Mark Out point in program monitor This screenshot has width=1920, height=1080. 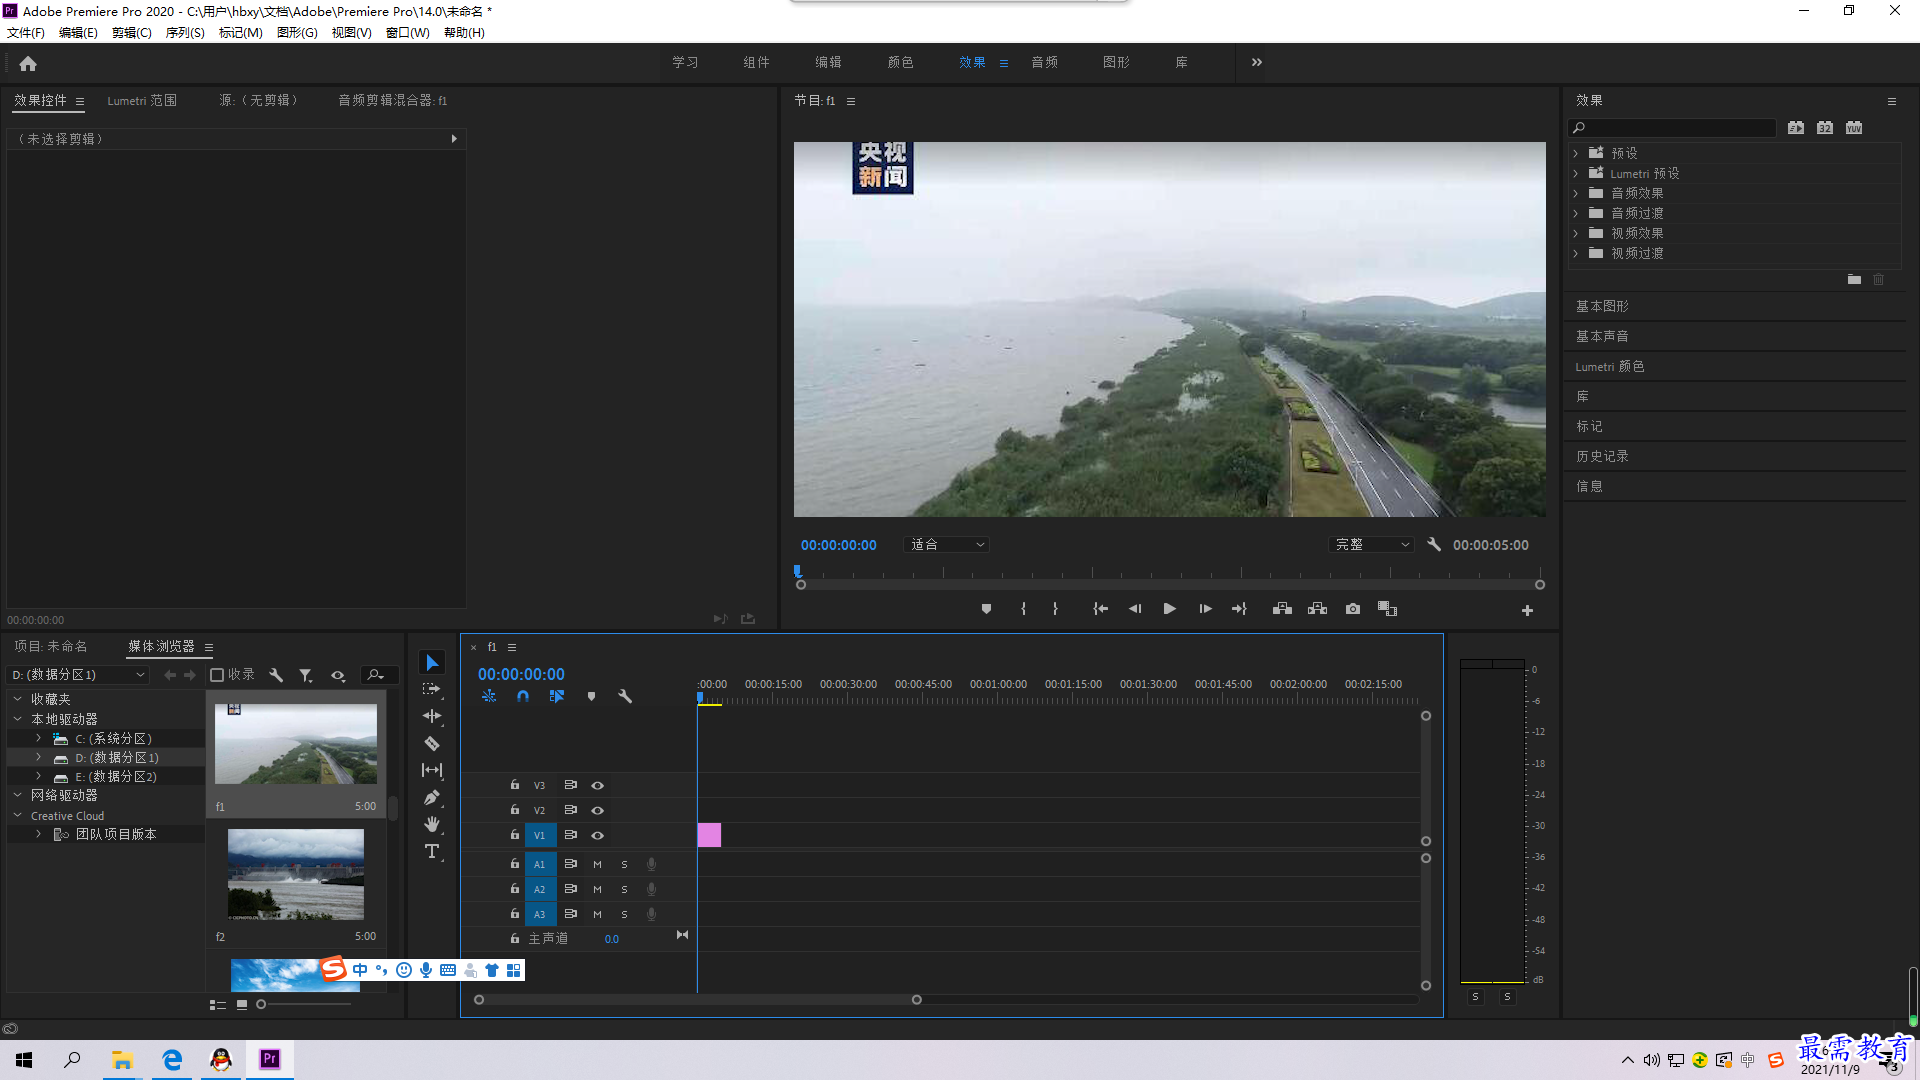(x=1055, y=609)
